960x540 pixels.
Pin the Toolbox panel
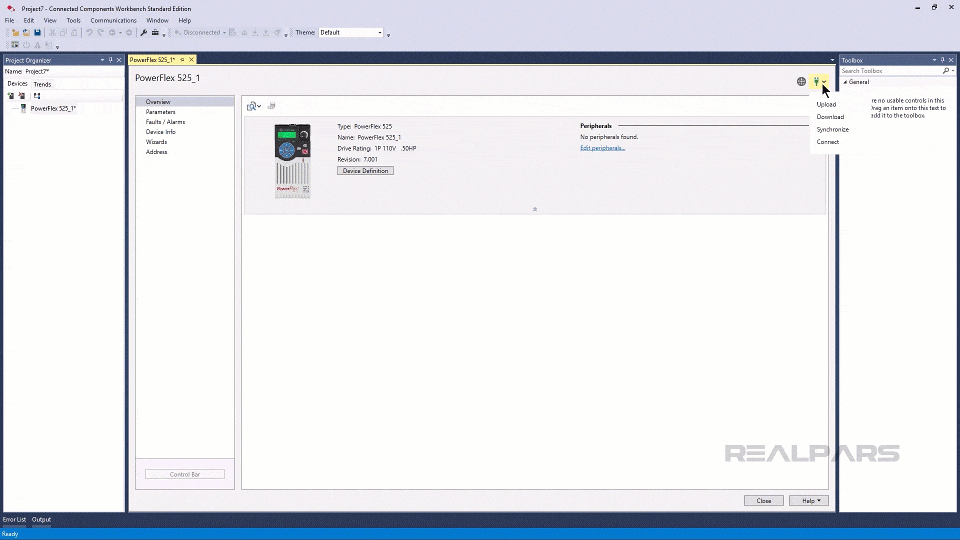942,60
